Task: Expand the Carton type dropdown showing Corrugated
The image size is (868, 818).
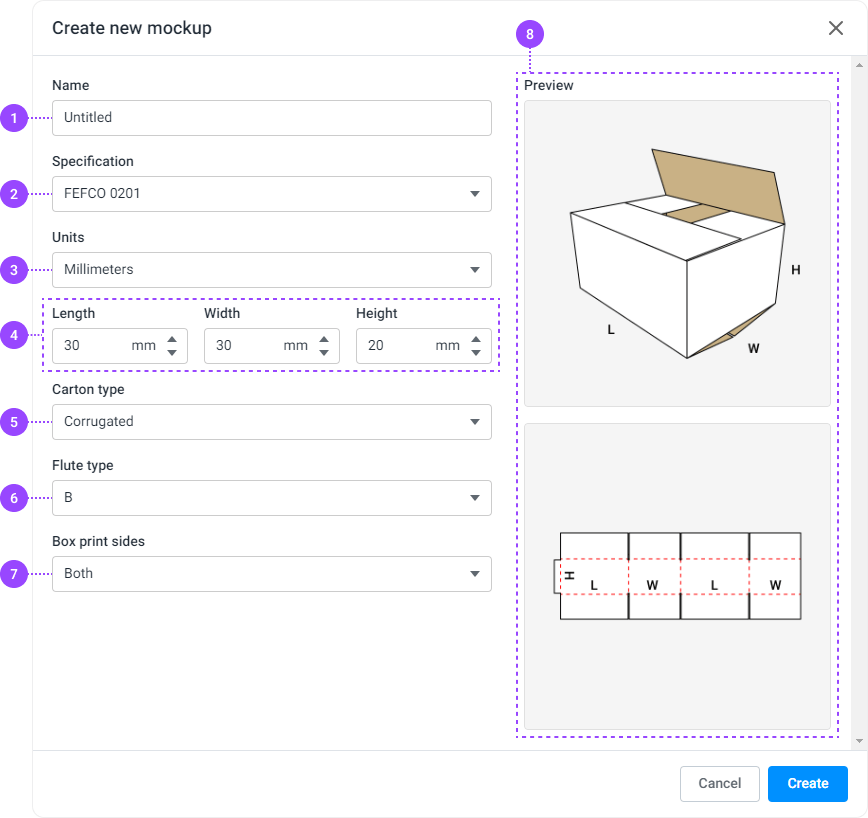Action: pos(271,422)
